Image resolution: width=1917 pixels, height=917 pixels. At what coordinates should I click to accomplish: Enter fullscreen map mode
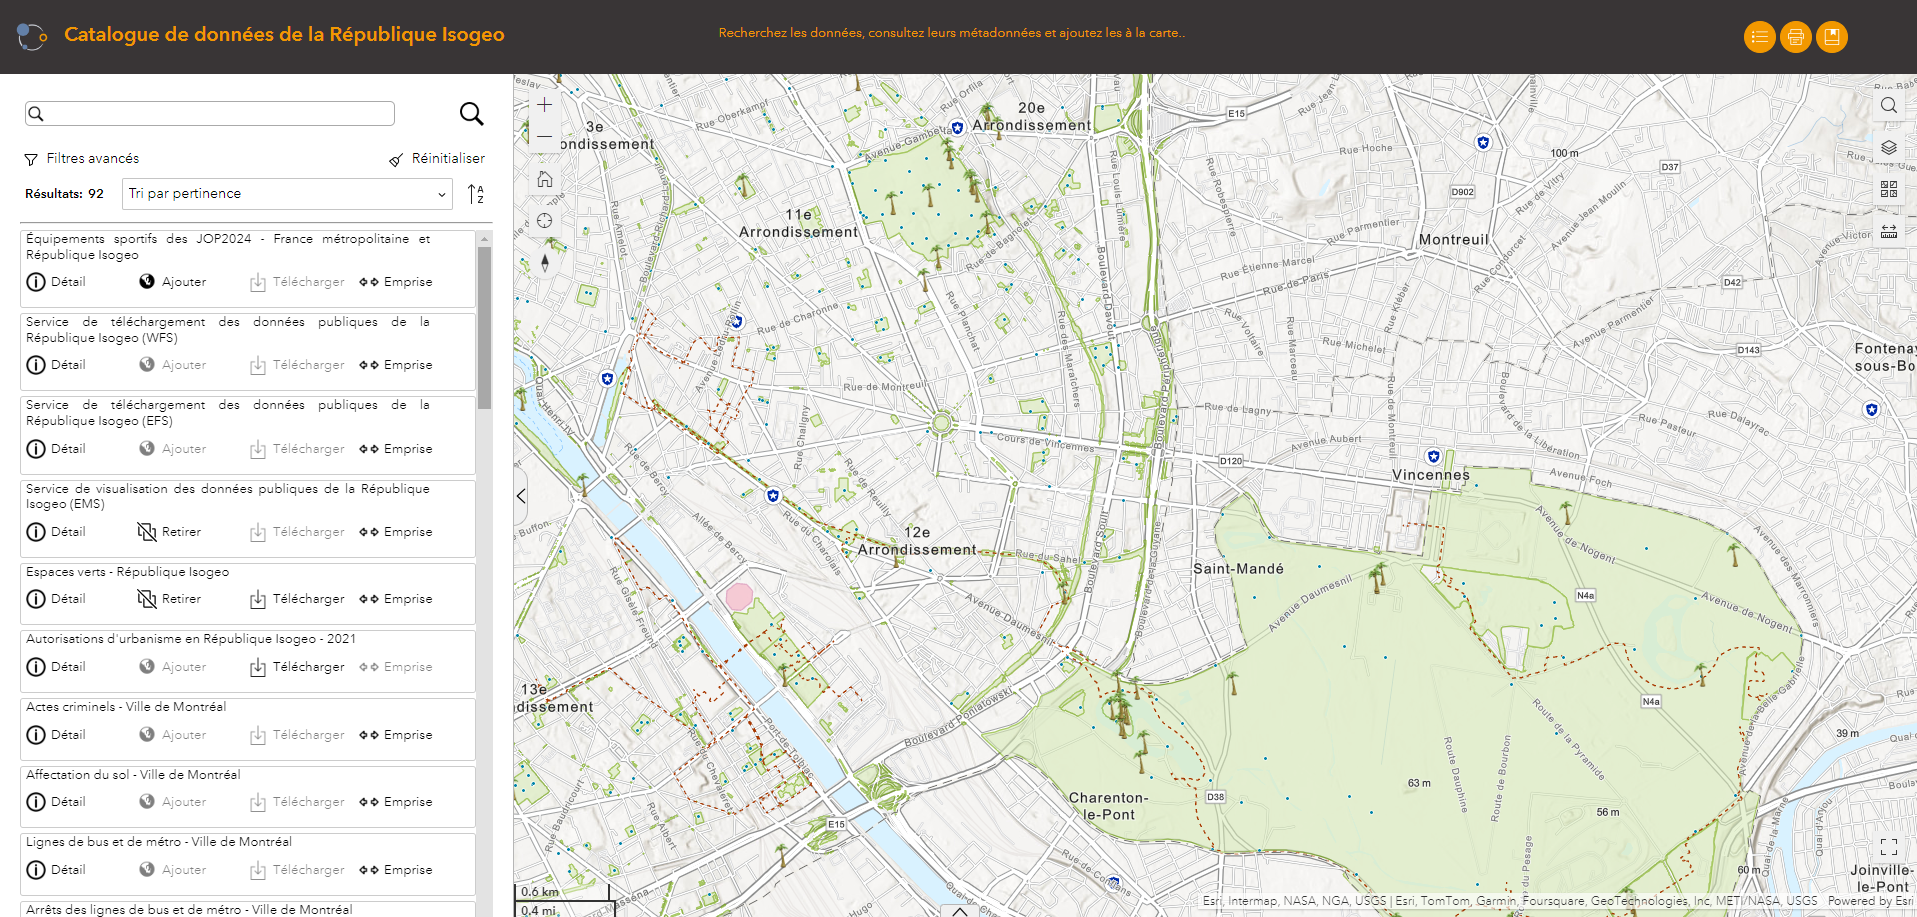(1888, 847)
